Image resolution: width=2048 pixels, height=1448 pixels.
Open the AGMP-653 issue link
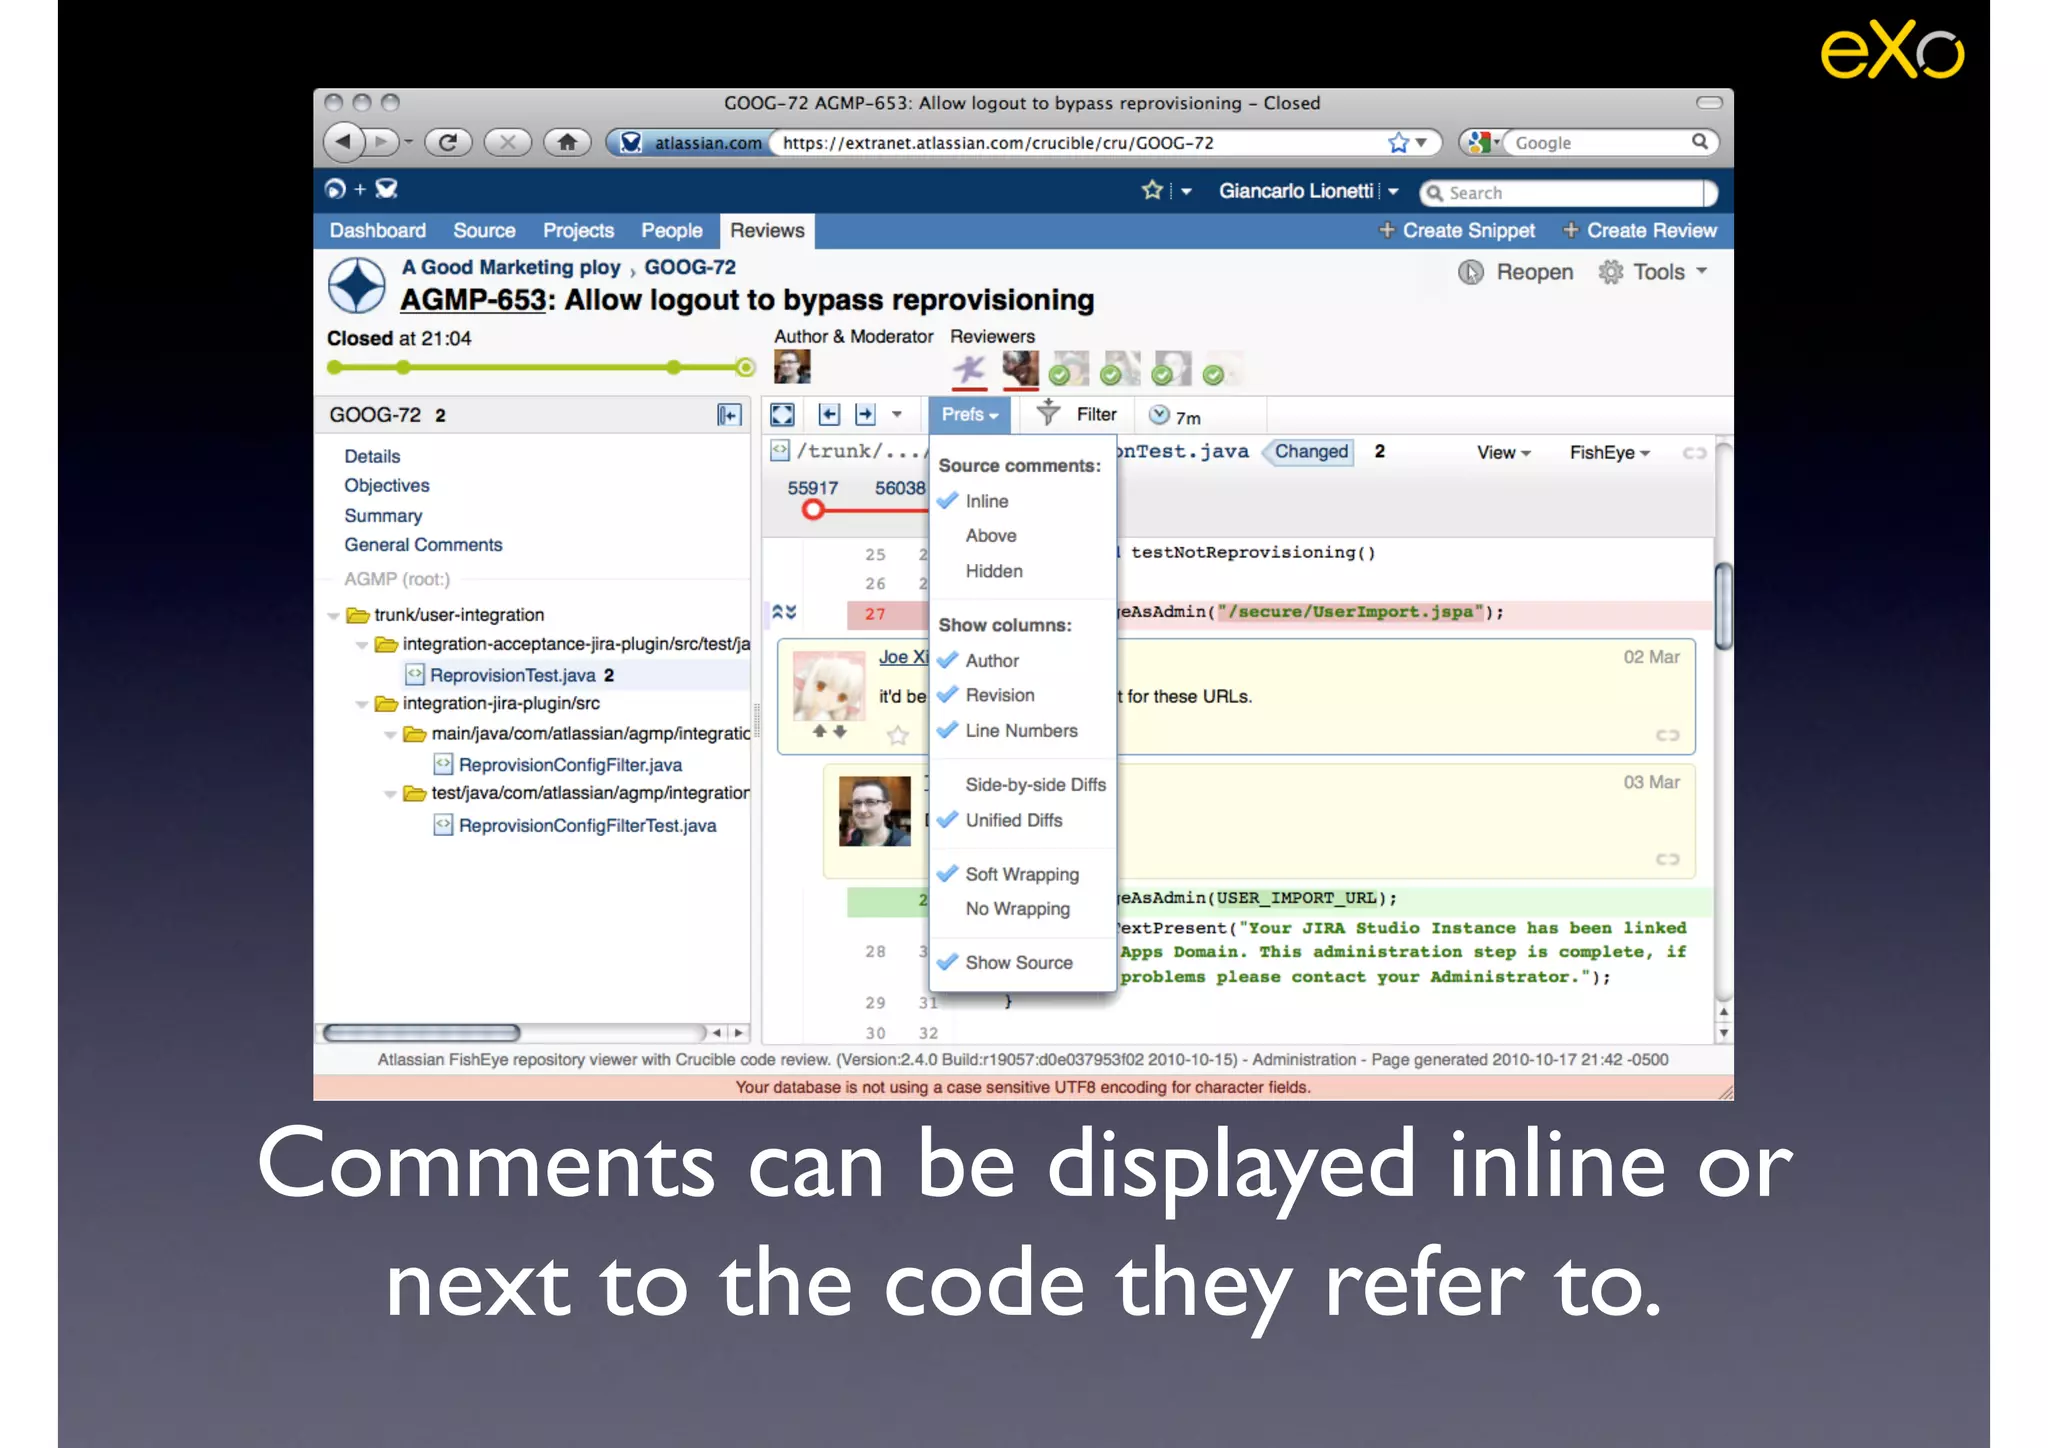(473, 300)
